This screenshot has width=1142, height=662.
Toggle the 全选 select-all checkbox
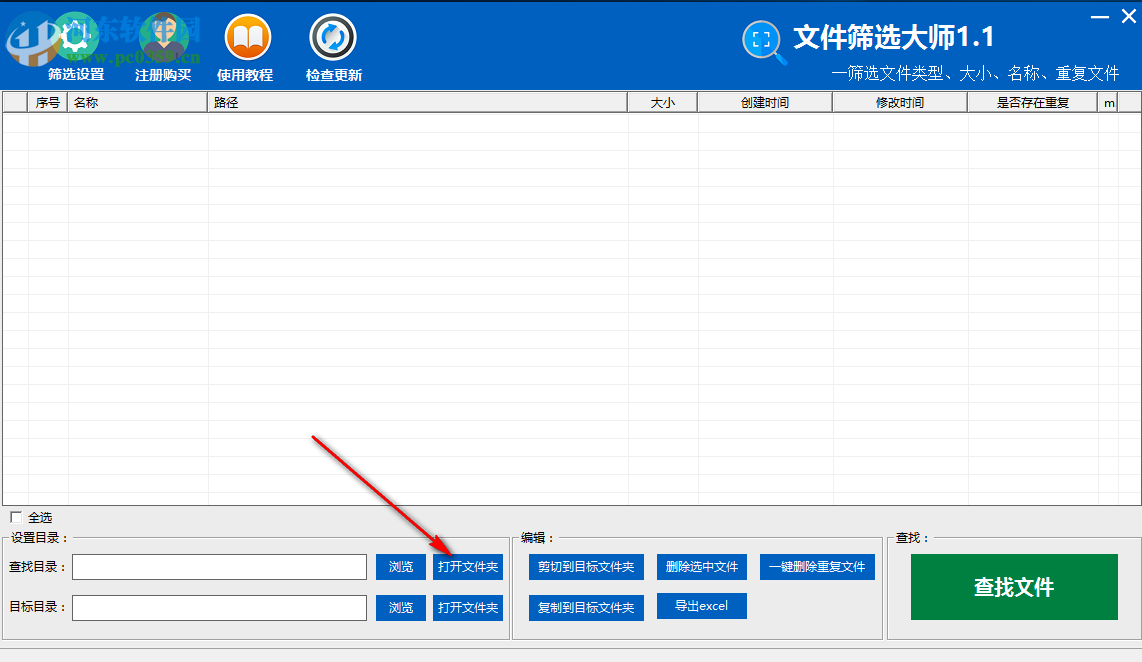coord(16,517)
